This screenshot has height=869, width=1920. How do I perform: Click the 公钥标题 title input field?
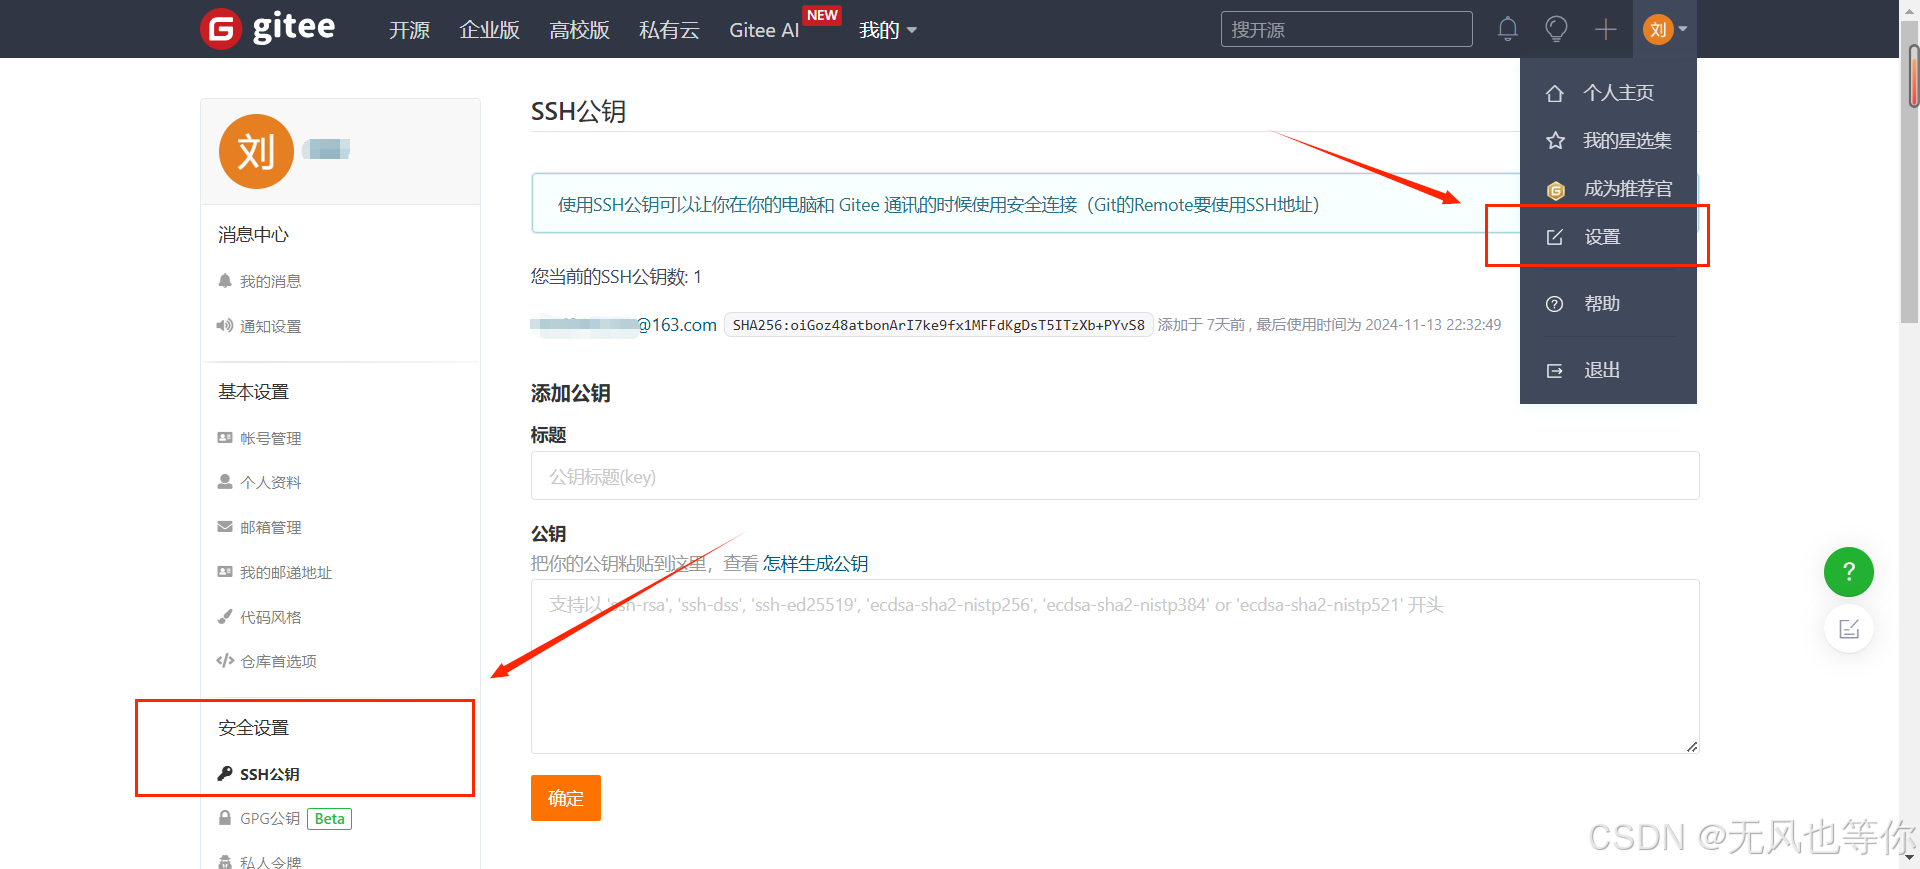1115,476
